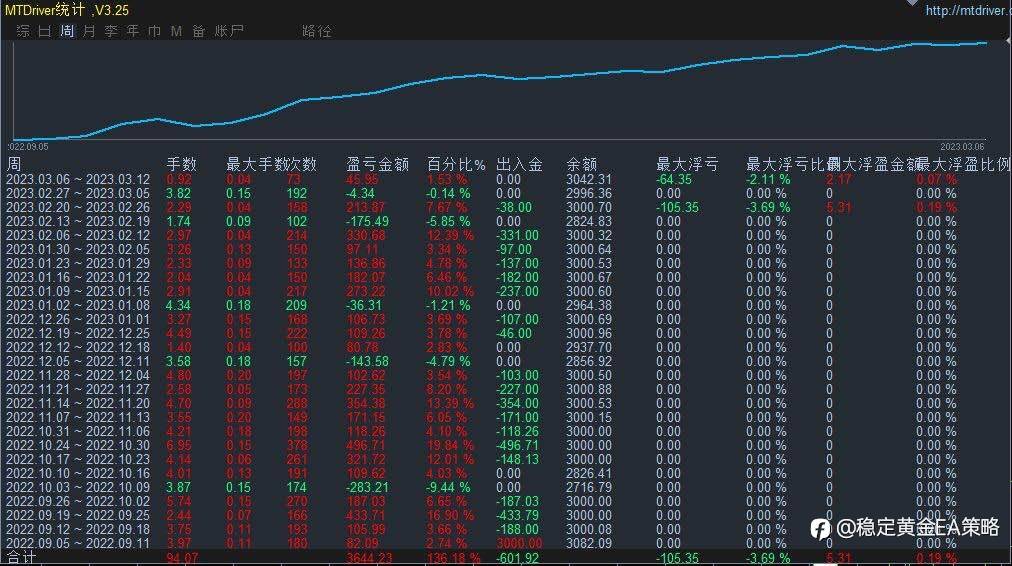Click total profit 3644.23
The image size is (1012, 566).
click(x=369, y=558)
